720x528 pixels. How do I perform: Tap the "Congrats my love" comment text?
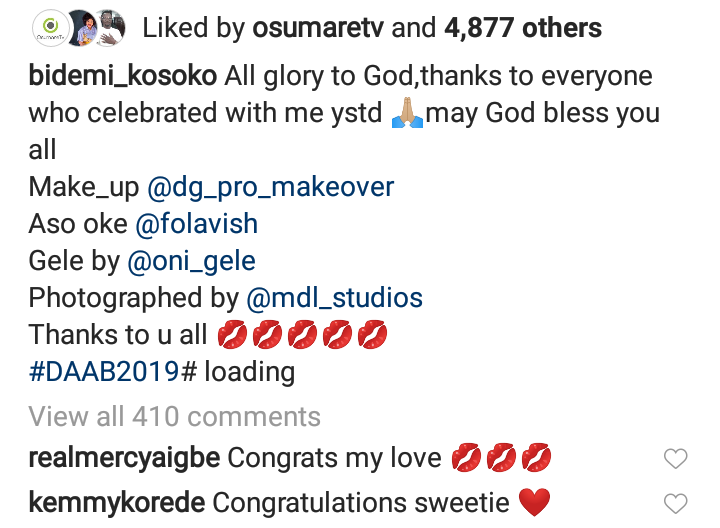[x=334, y=458]
